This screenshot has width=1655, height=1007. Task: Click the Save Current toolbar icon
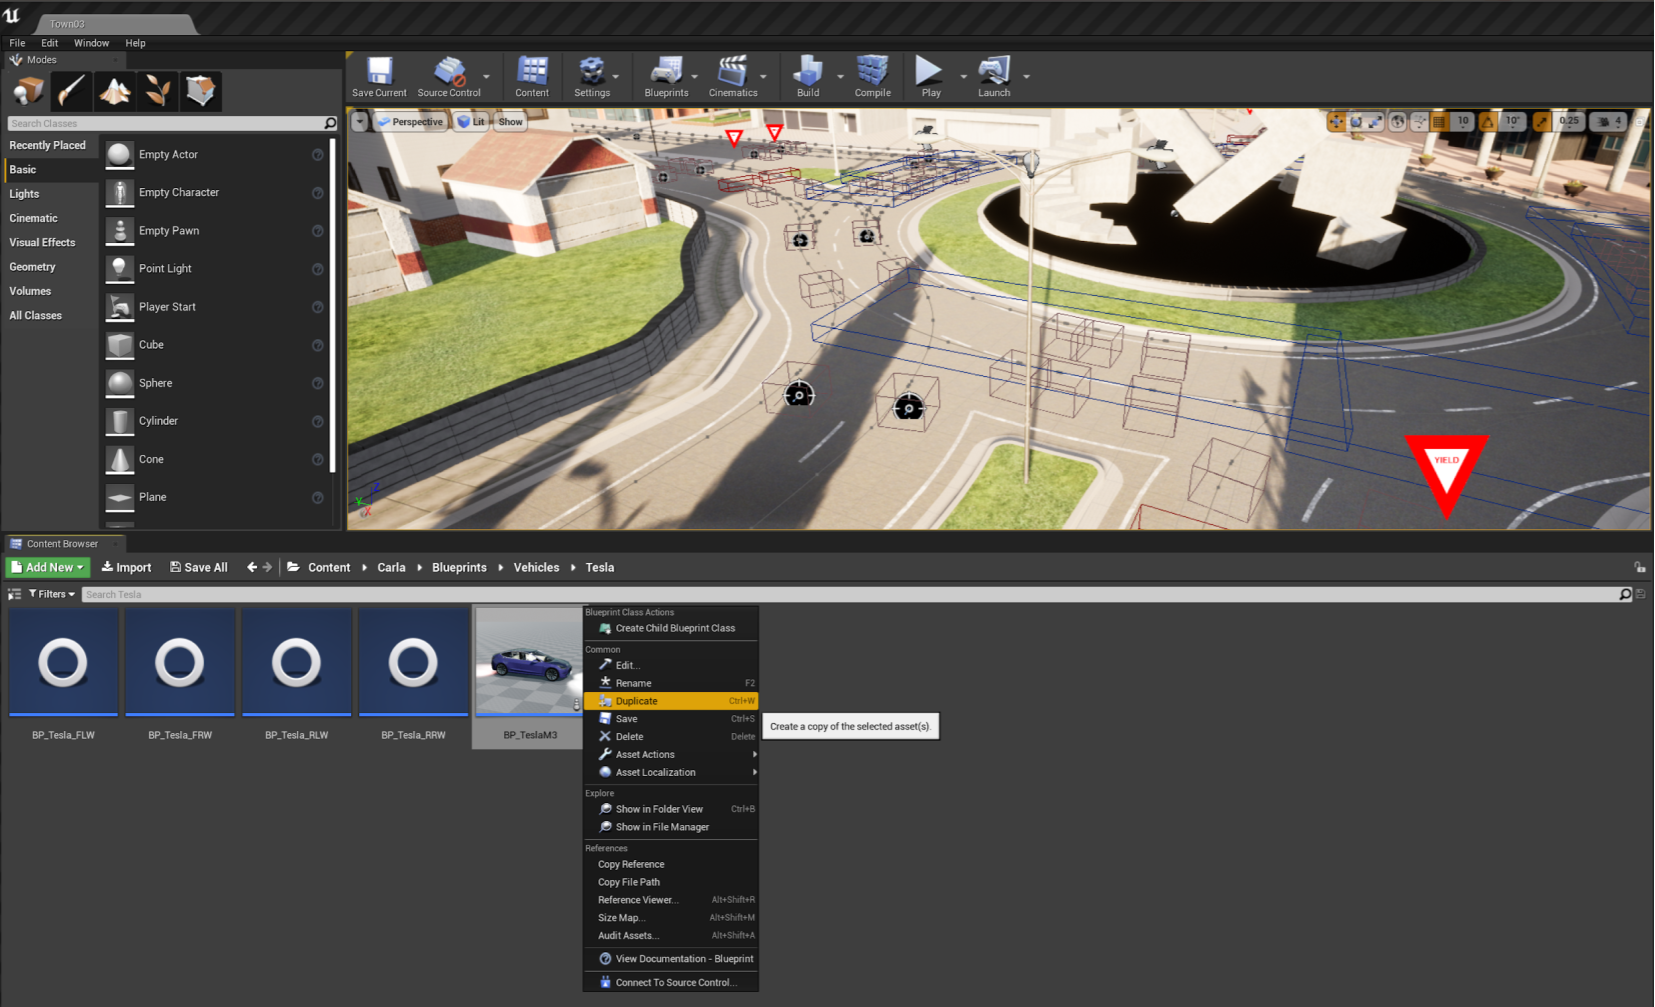(x=379, y=77)
